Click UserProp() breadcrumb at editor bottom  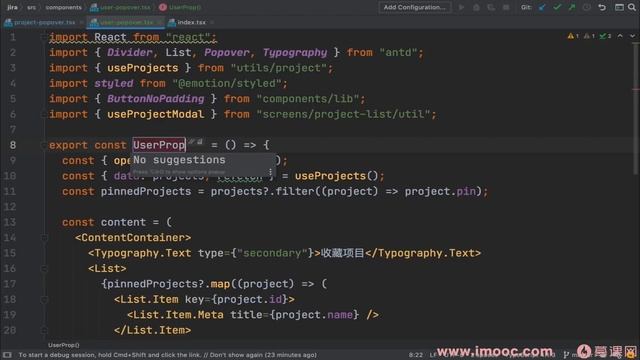tap(64, 345)
